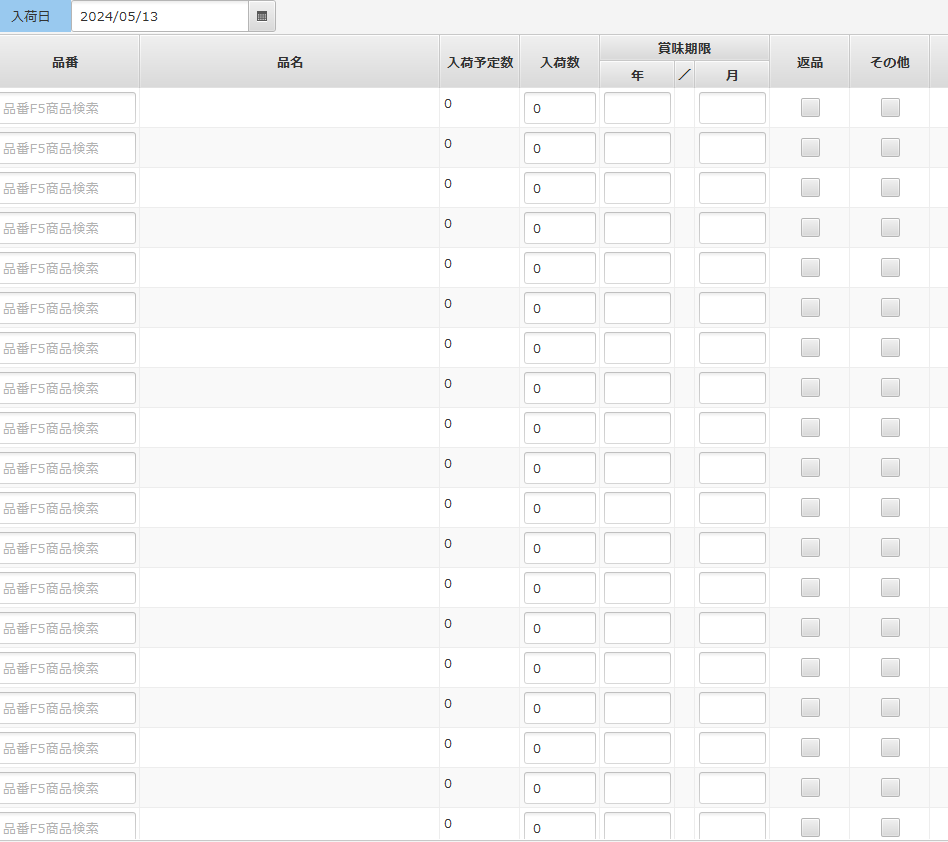This screenshot has height=842, width=948.
Task: Tick 返品 checkbox in the sixteenth row
Action: [x=810, y=707]
